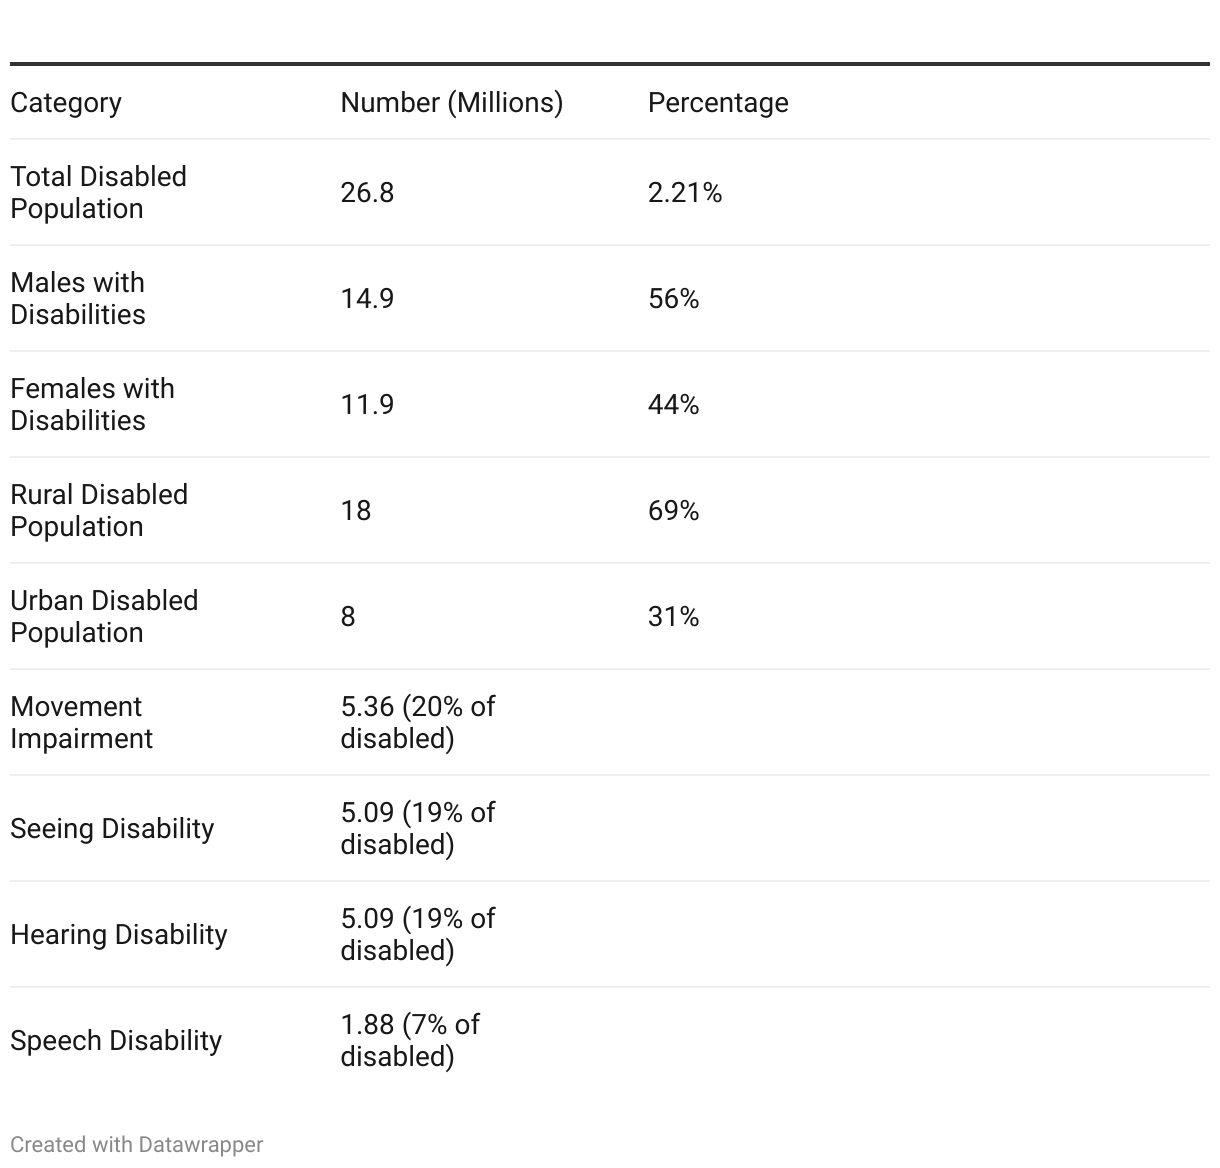
Task: Click the 31% percentage cell
Action: click(x=673, y=617)
